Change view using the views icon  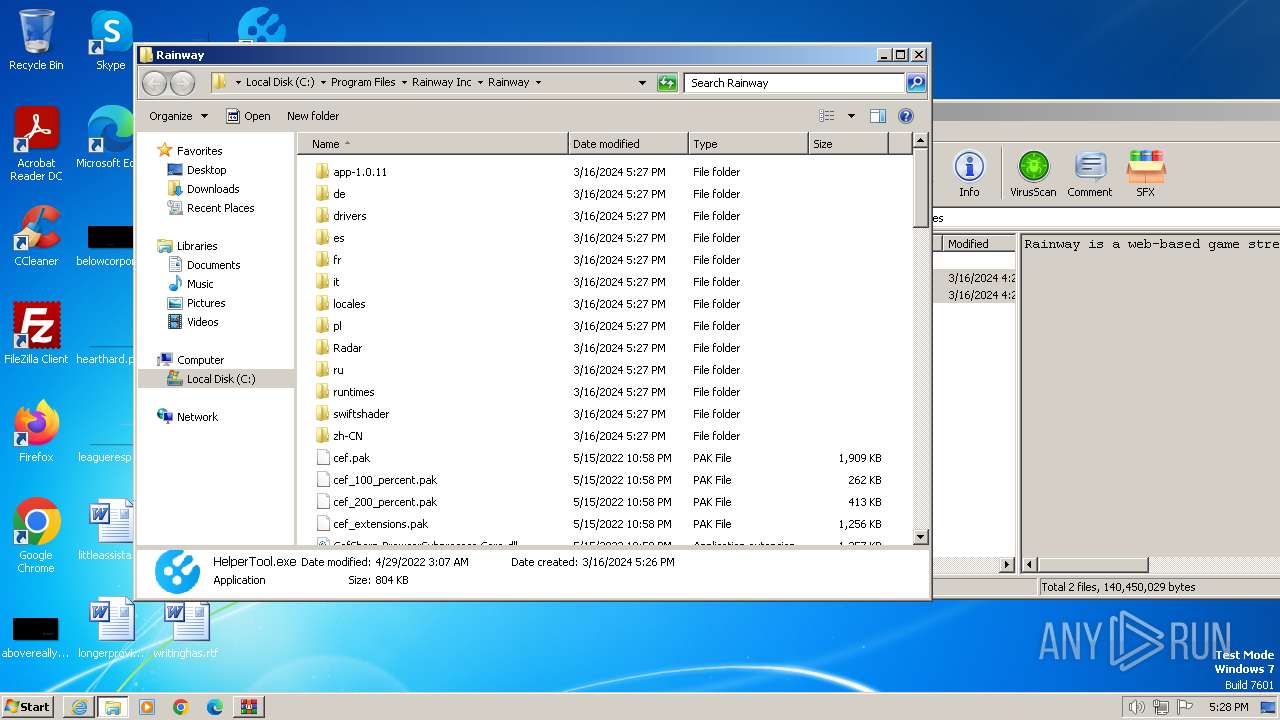827,116
